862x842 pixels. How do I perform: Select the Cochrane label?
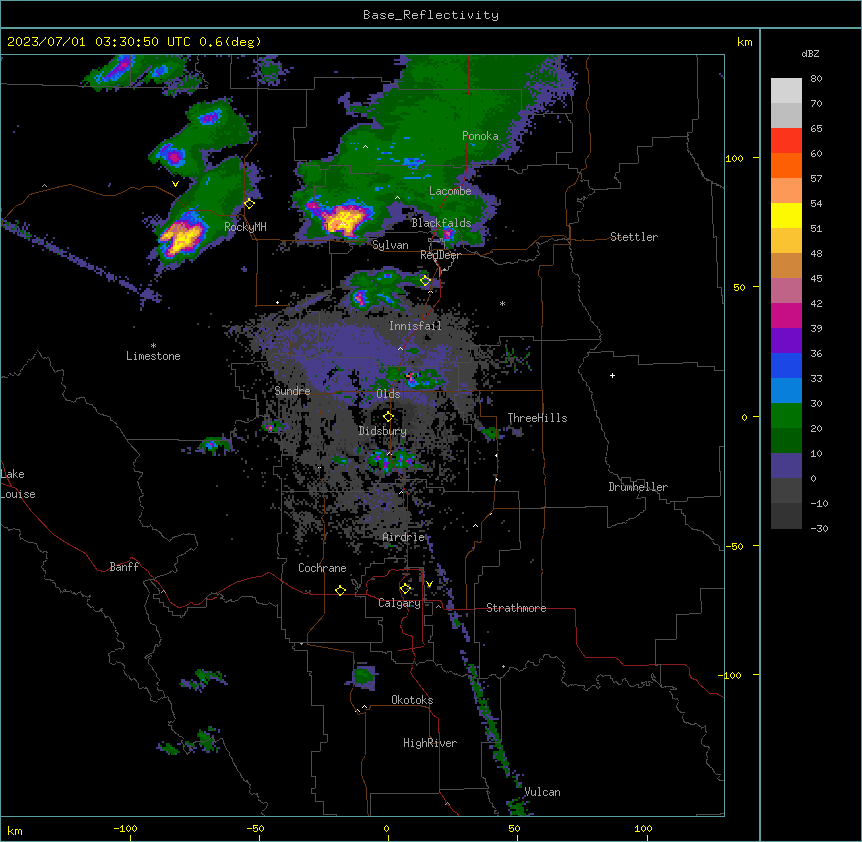pos(322,568)
